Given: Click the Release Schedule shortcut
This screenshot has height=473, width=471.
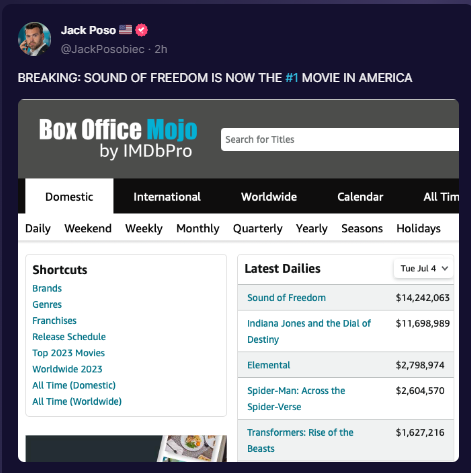Looking at the screenshot, I should pyautogui.click(x=69, y=337).
